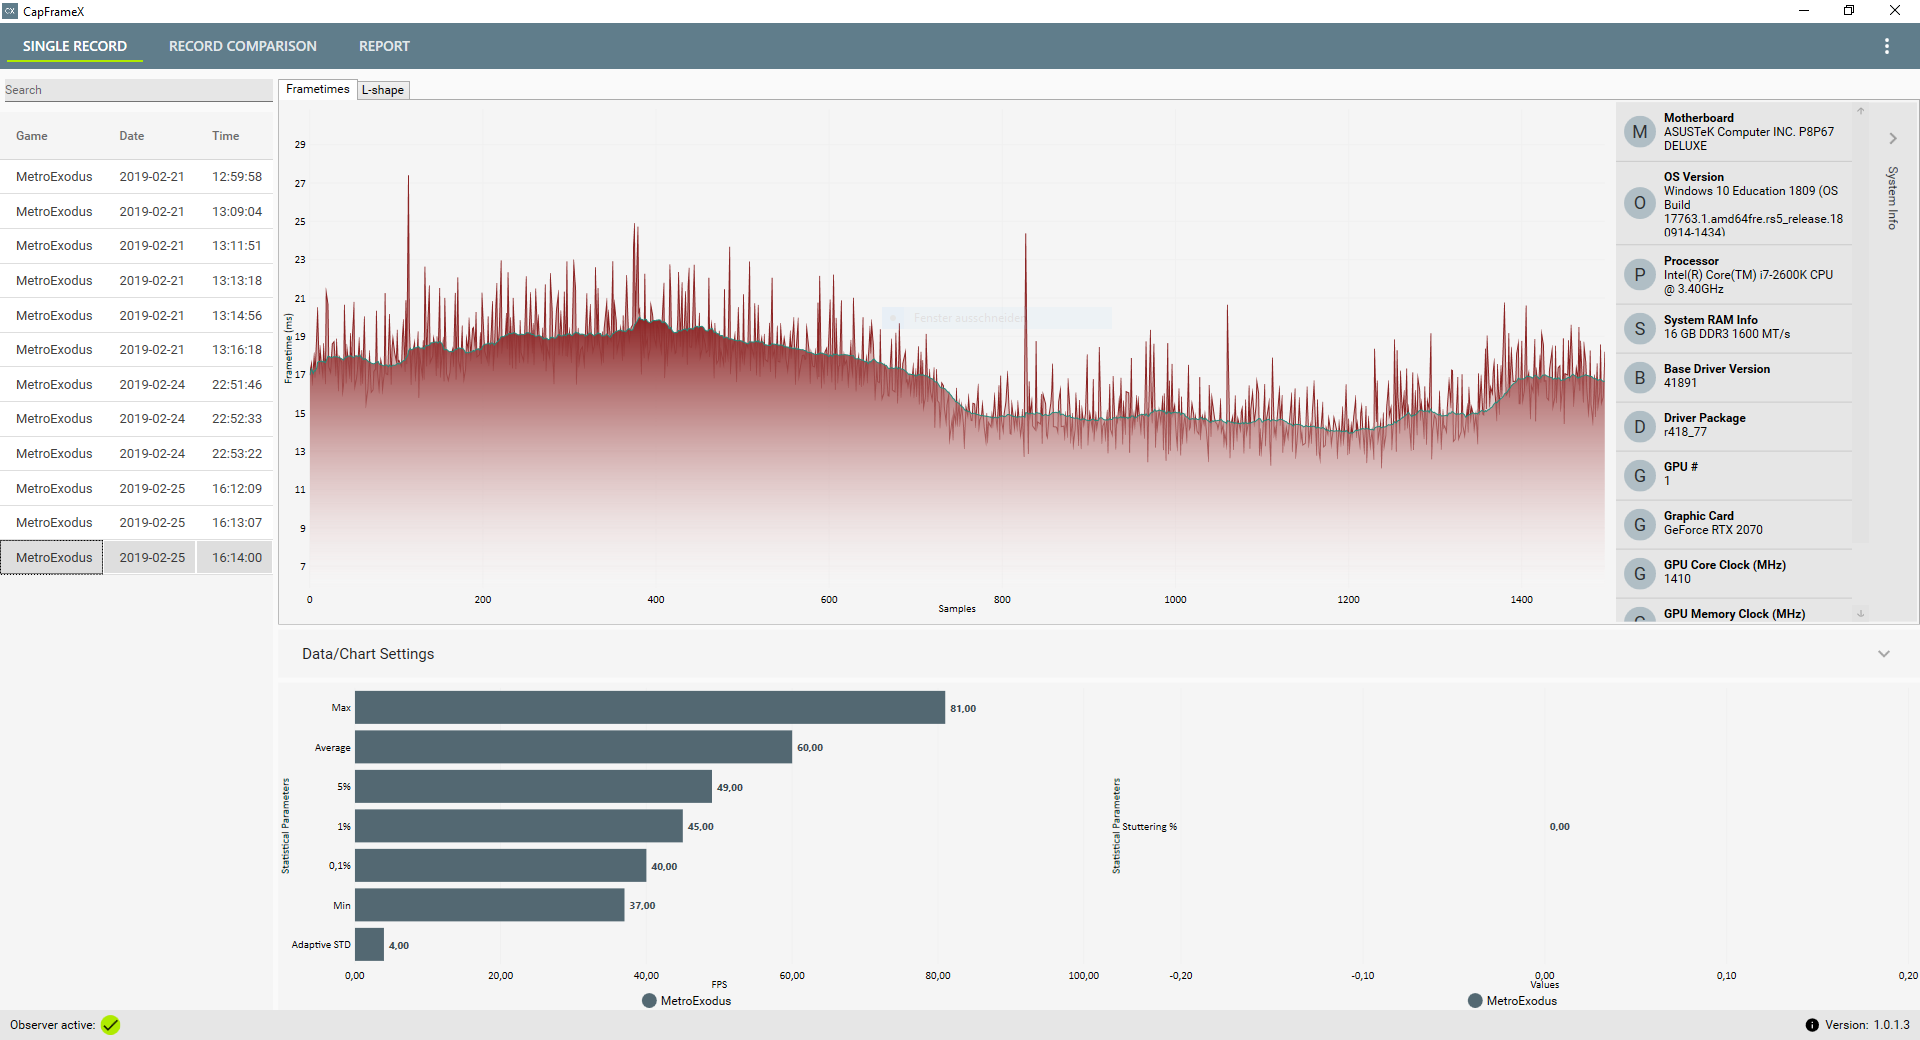Image resolution: width=1920 pixels, height=1040 pixels.
Task: Select record with time 13:11:51
Action: tap(137, 246)
